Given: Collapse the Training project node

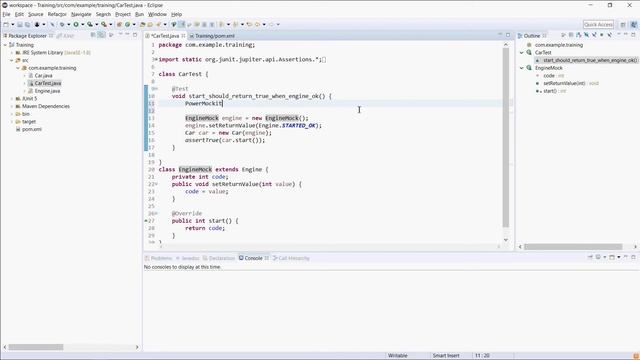Looking at the screenshot, I should (x=5, y=45).
